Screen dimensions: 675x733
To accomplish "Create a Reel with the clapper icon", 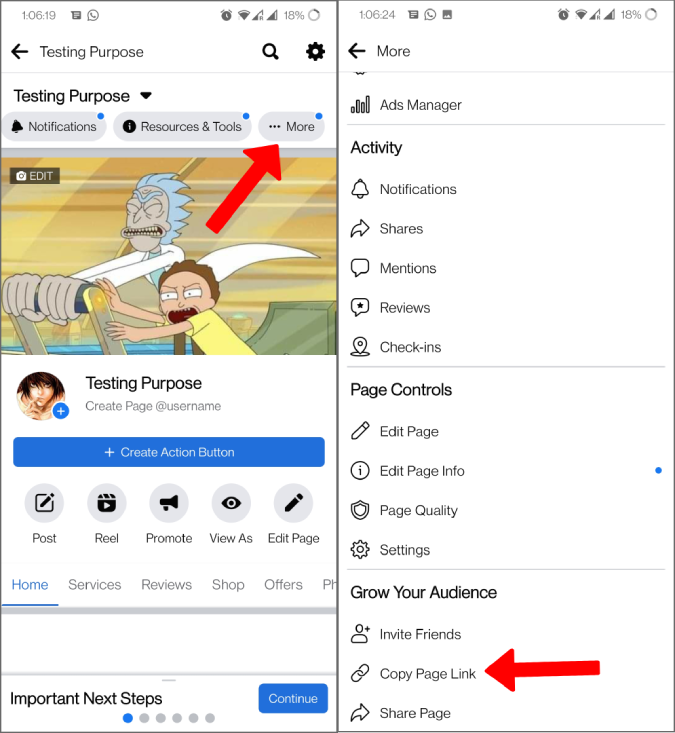I will click(107, 503).
